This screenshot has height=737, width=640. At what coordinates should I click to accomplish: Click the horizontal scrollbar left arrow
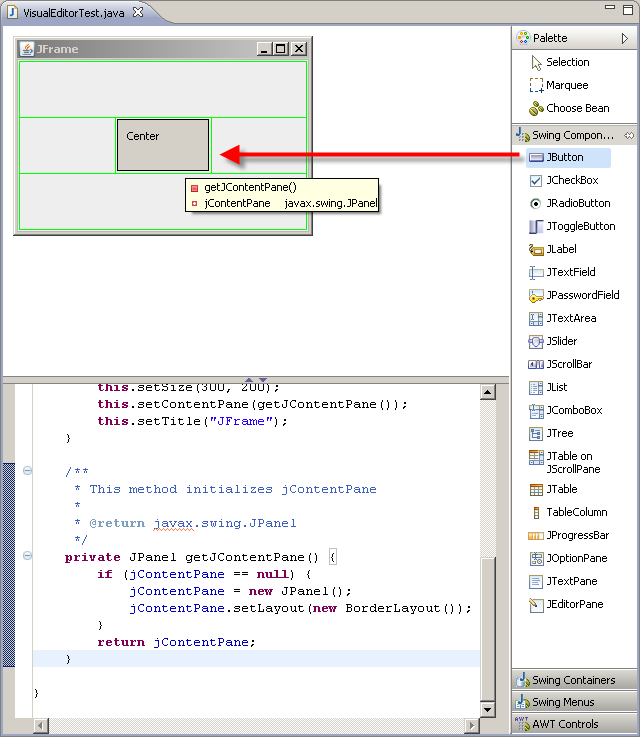coord(41,726)
